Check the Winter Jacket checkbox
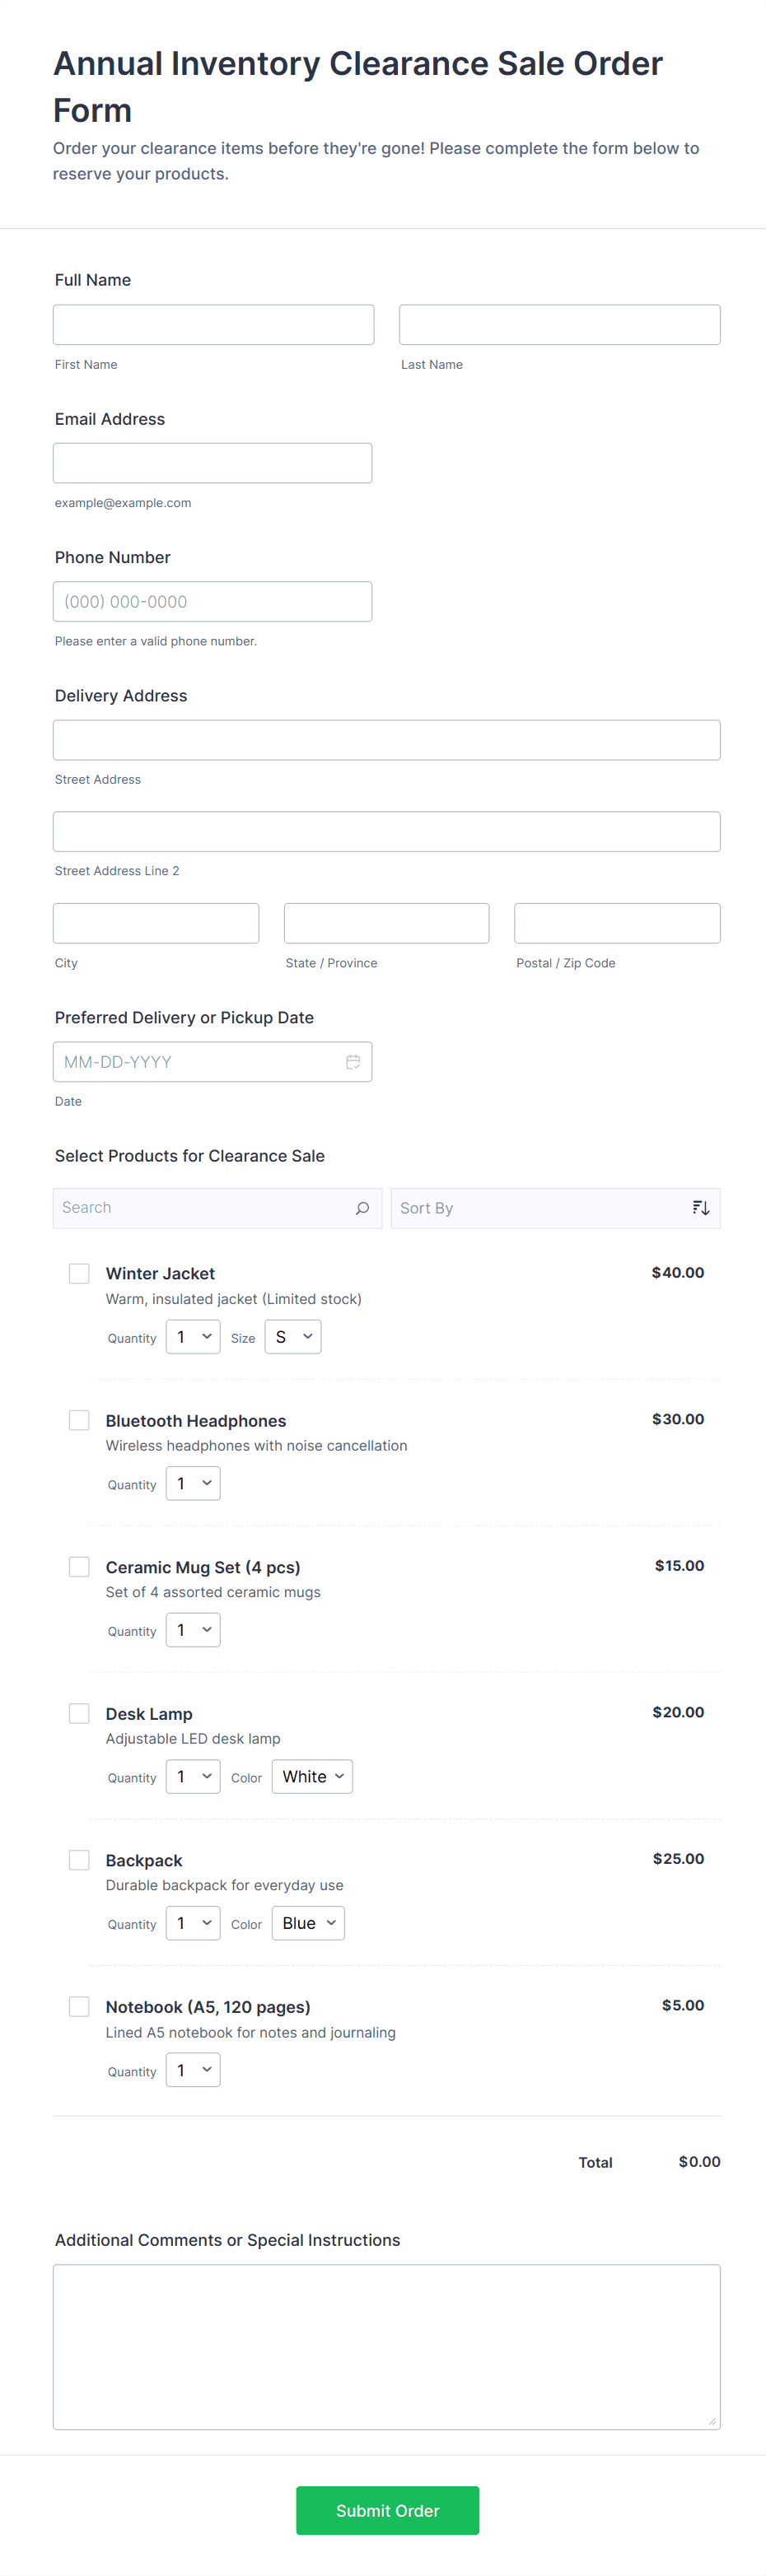 [x=79, y=1273]
